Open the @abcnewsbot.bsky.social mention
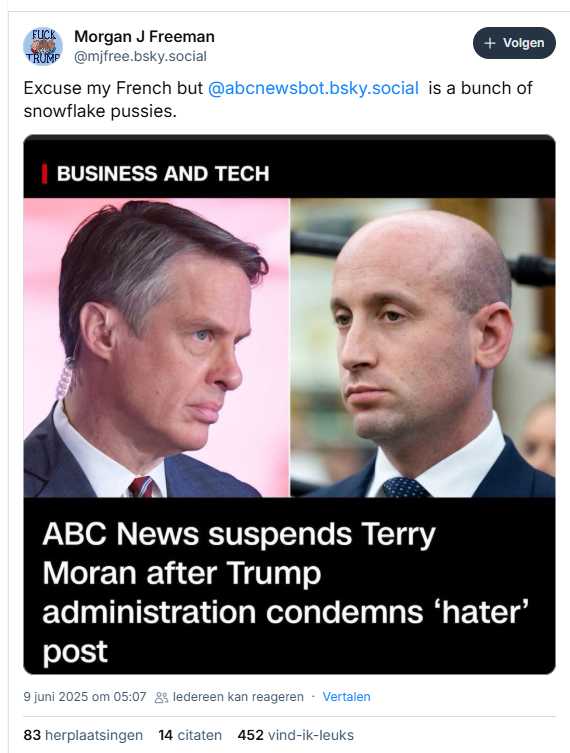Viewport: 570px width, 753px height. pos(313,88)
